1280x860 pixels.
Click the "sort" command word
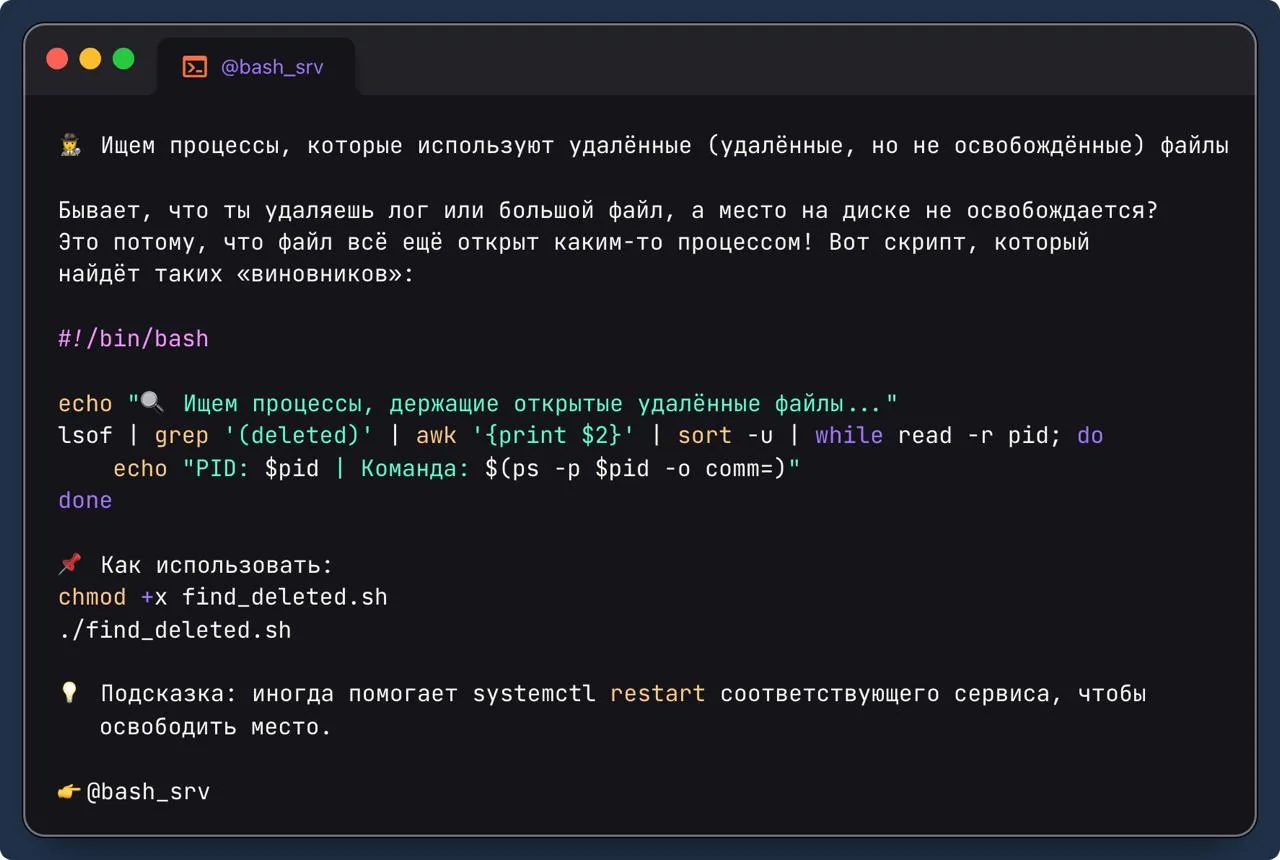[x=705, y=436]
